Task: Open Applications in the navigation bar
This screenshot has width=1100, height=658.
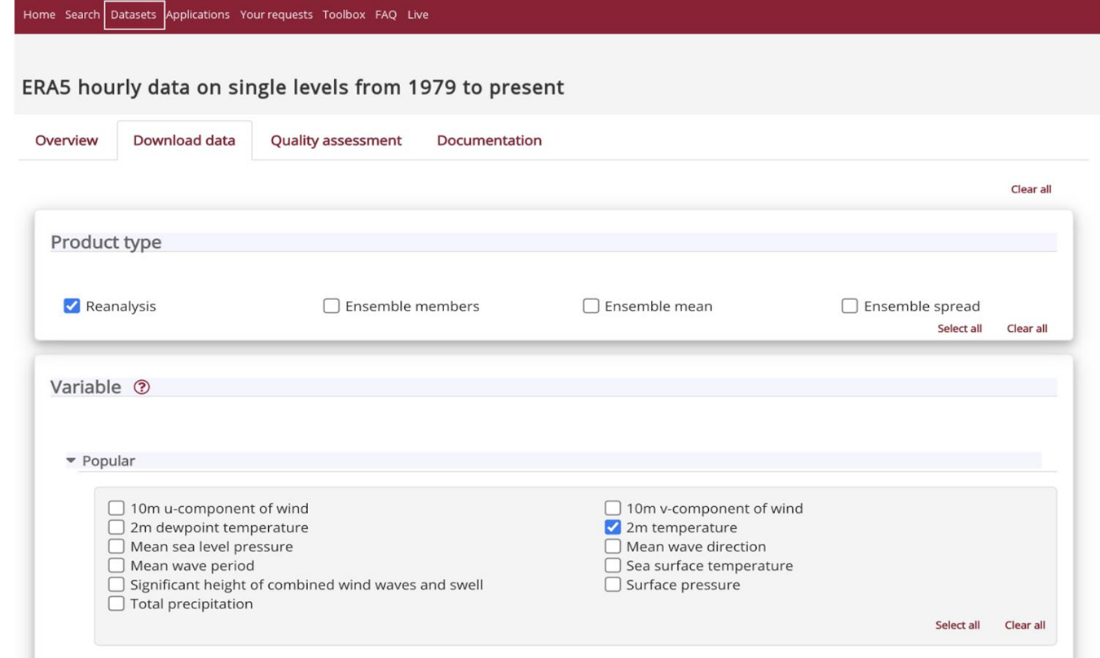Action: click(x=198, y=15)
